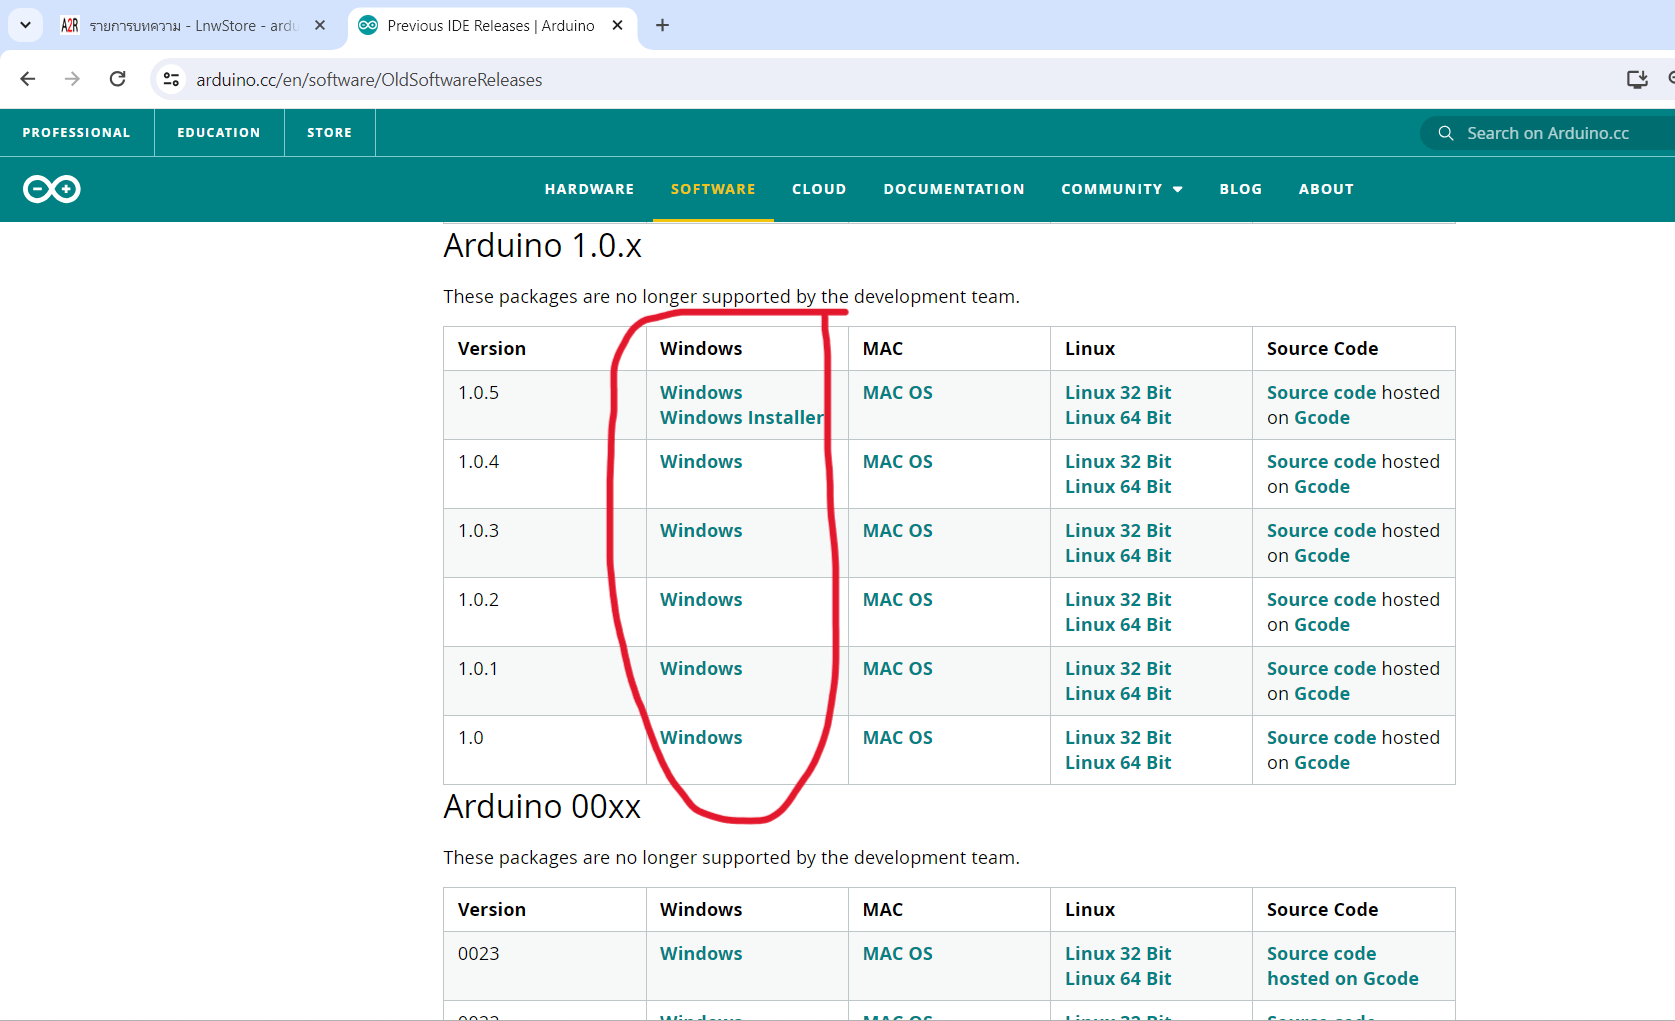Download Windows Installer for 1.0.5
Screen dimensions: 1675x1021
pos(742,418)
